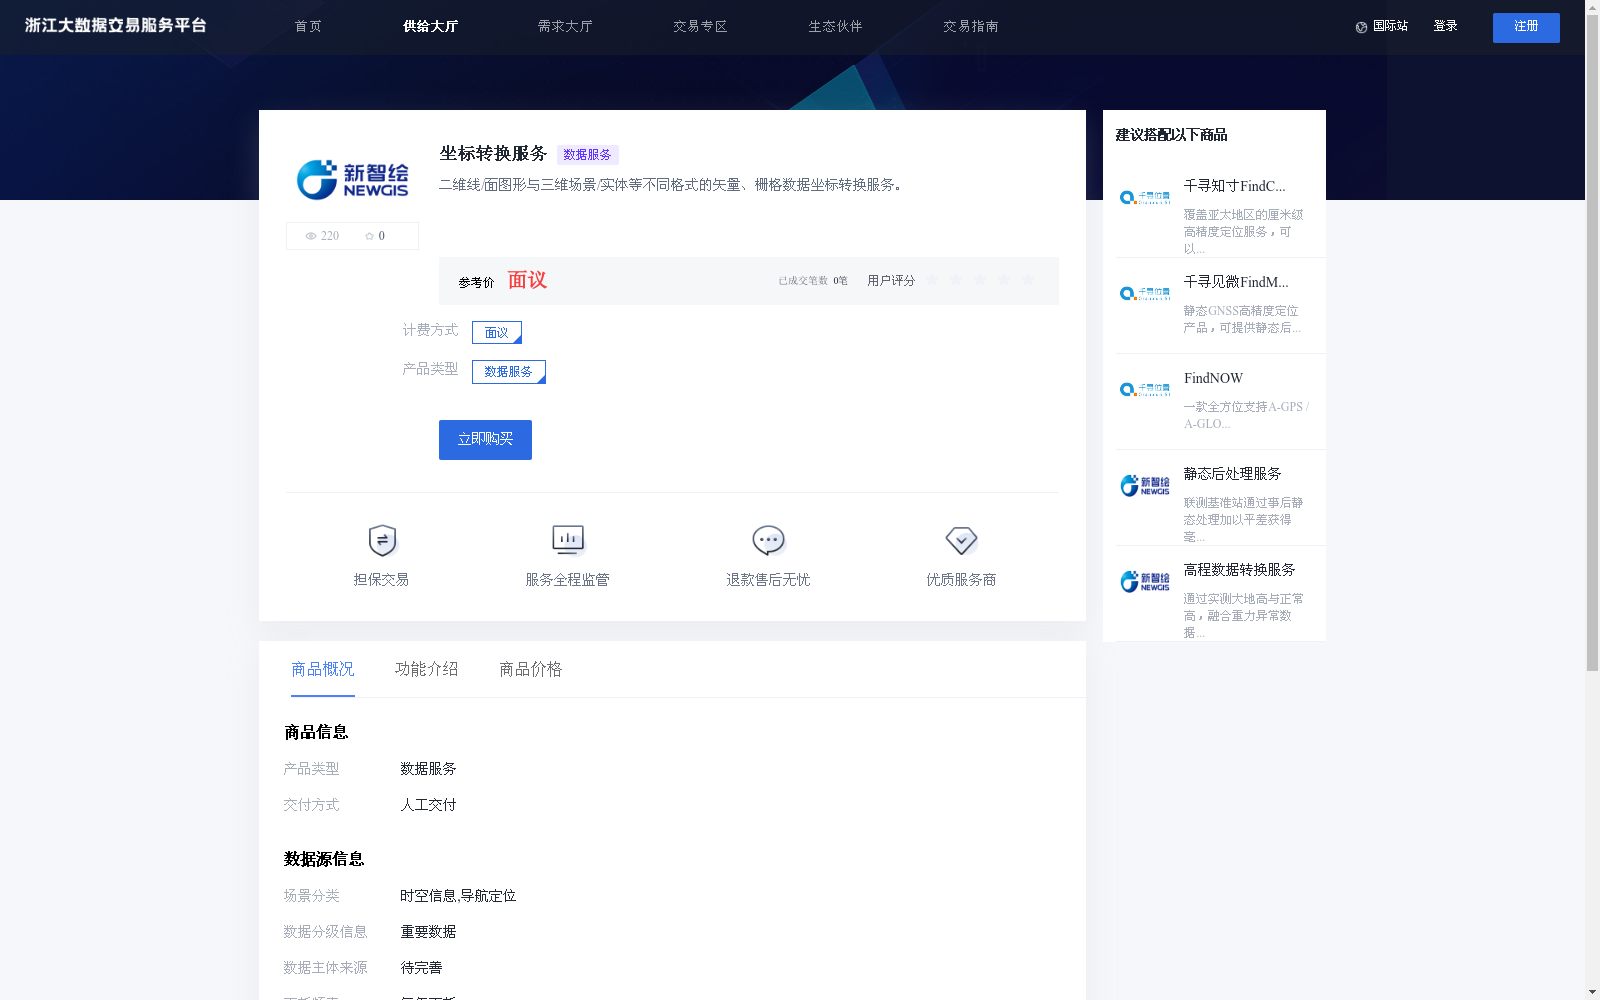1600x1000 pixels.
Task: Click the page vertical scrollbar thumb
Action: [x=1592, y=342]
